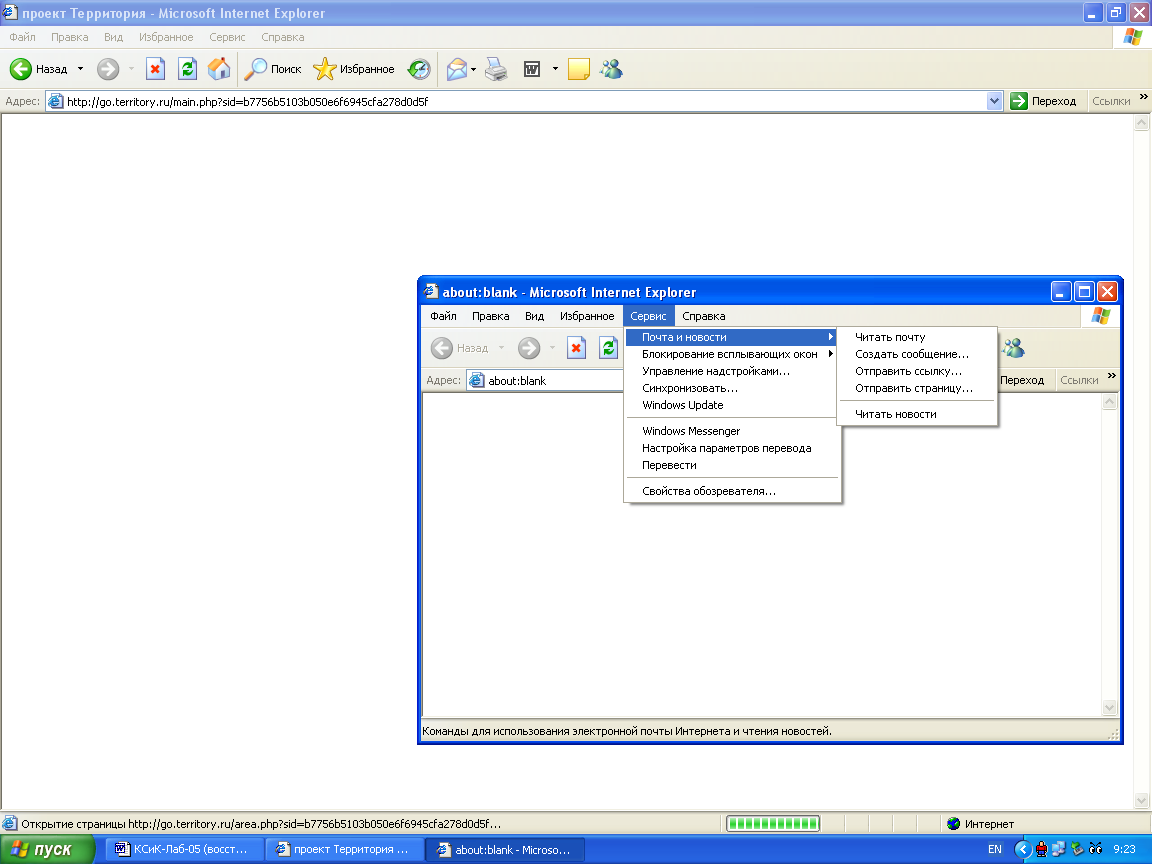Viewport: 1152px width, 864px height.
Task: Select Почта и новости menu entry
Action: (x=732, y=337)
